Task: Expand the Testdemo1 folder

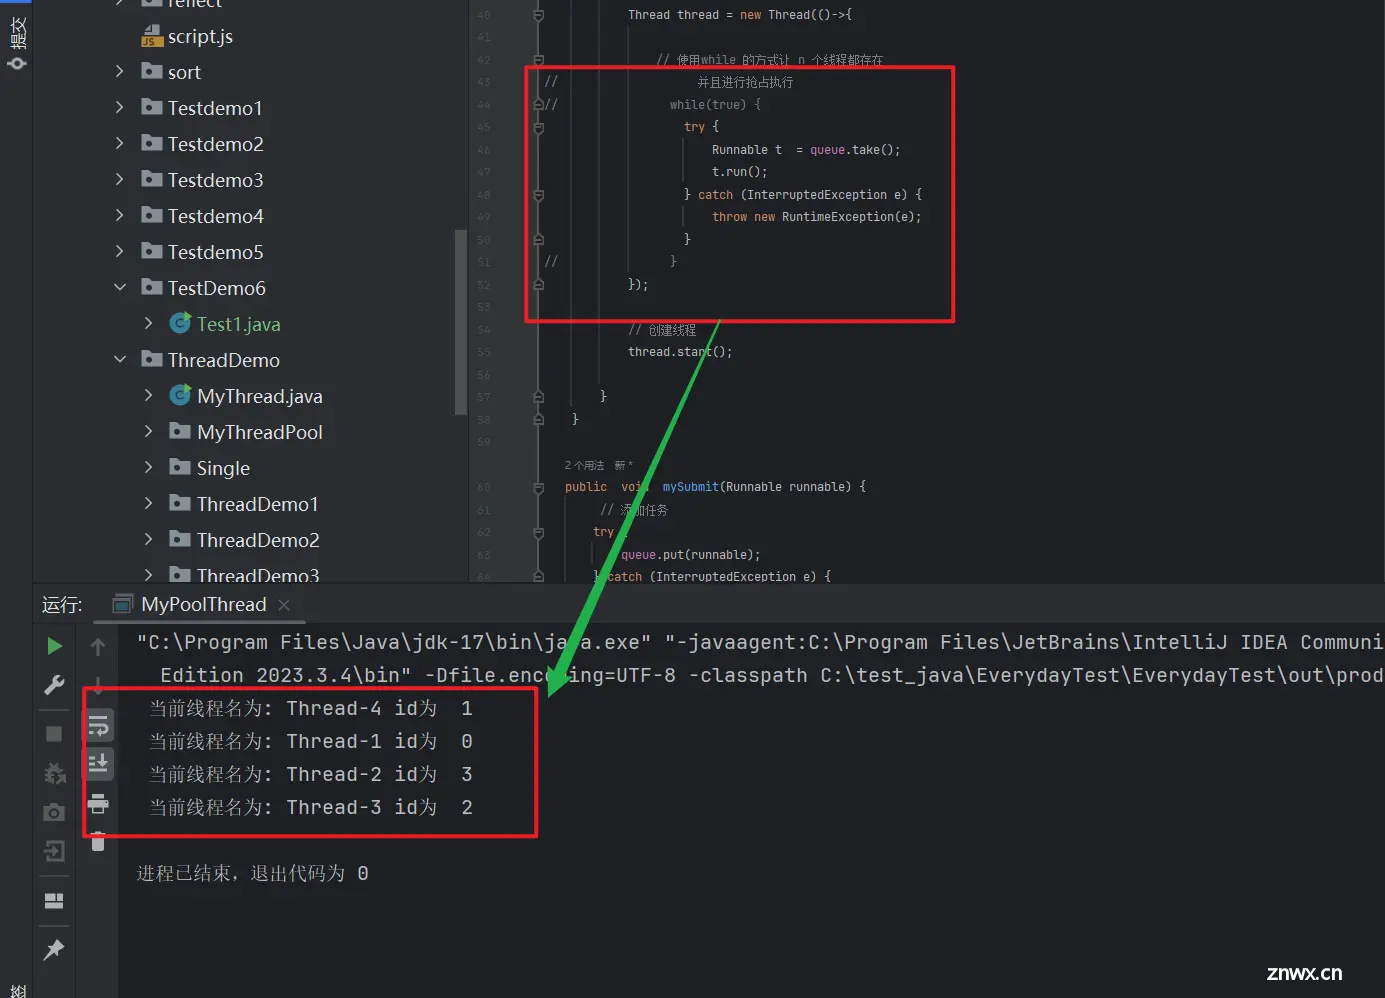Action: pos(120,107)
